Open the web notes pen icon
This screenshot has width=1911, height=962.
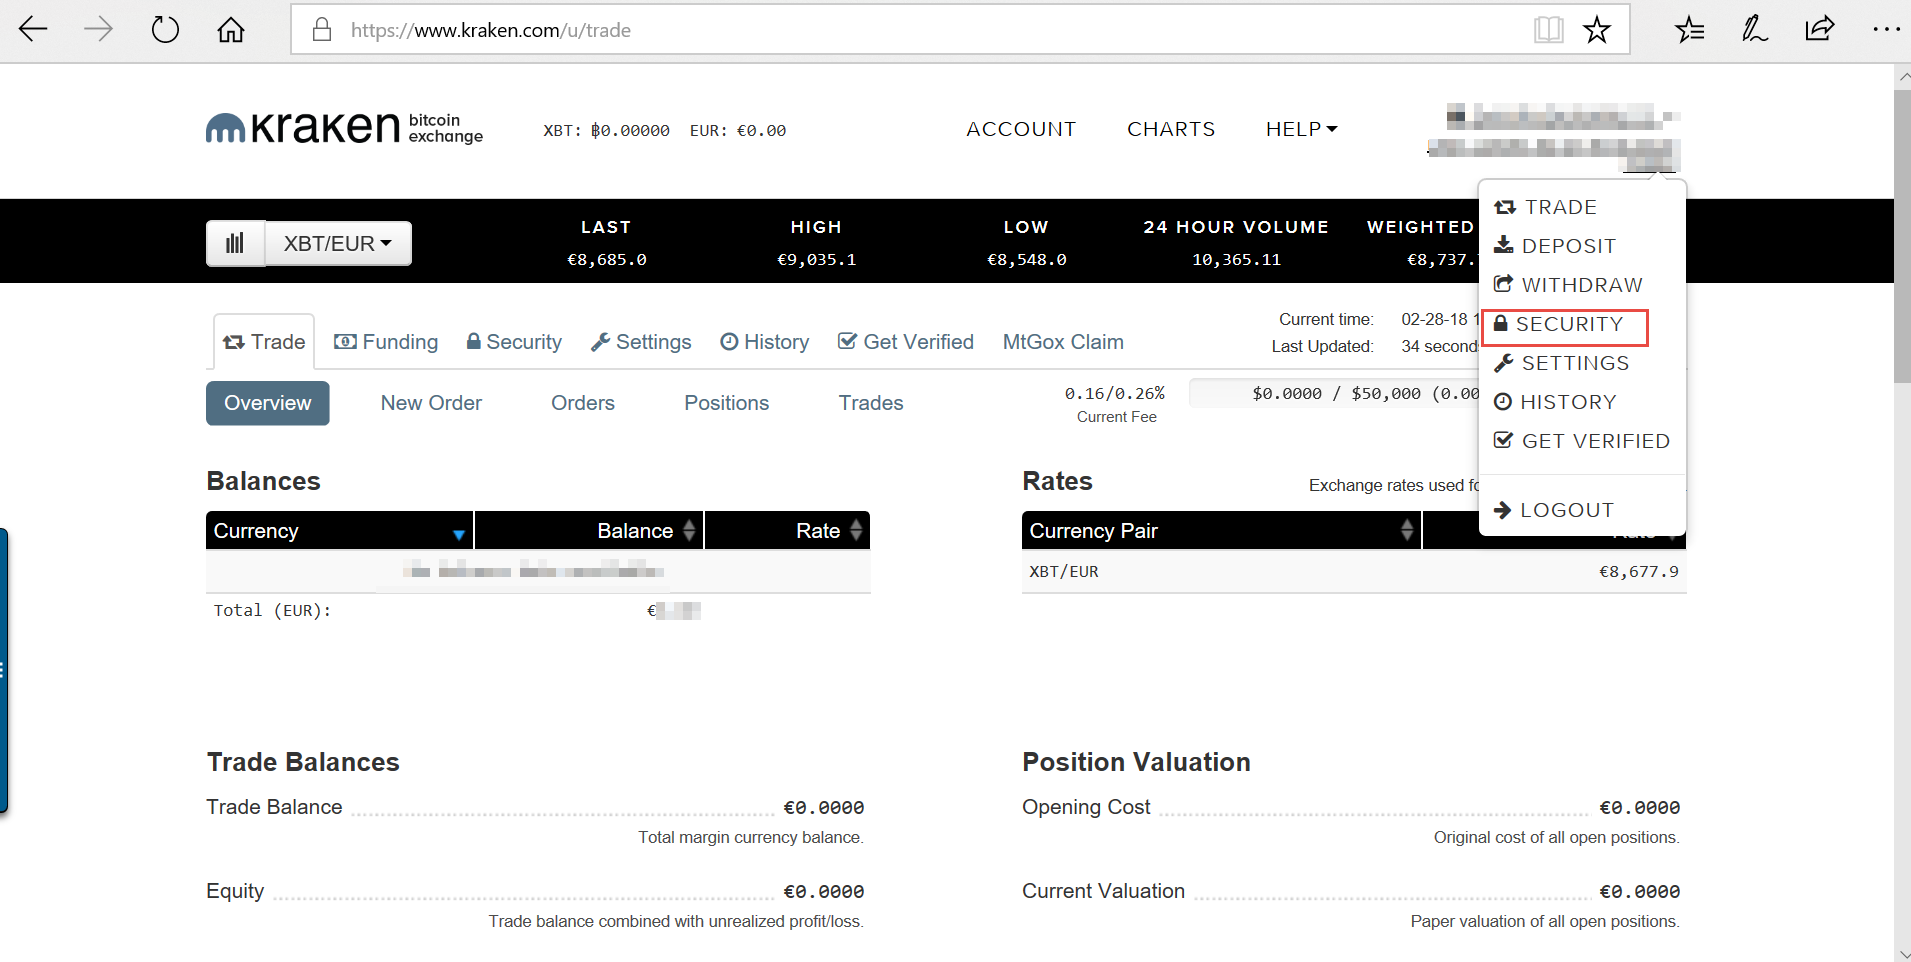tap(1755, 29)
